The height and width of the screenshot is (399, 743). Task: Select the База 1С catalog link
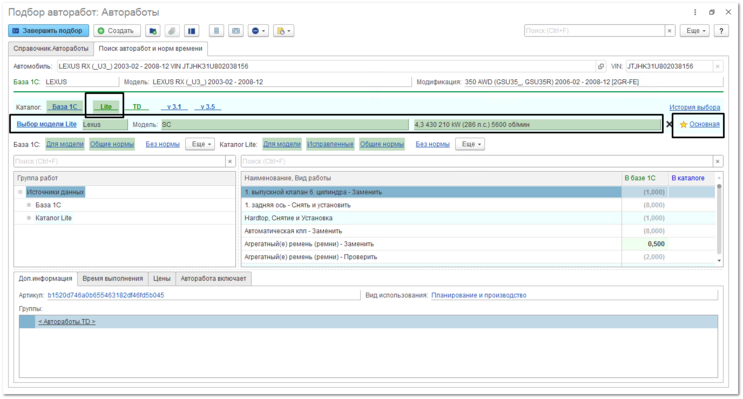[x=64, y=107]
